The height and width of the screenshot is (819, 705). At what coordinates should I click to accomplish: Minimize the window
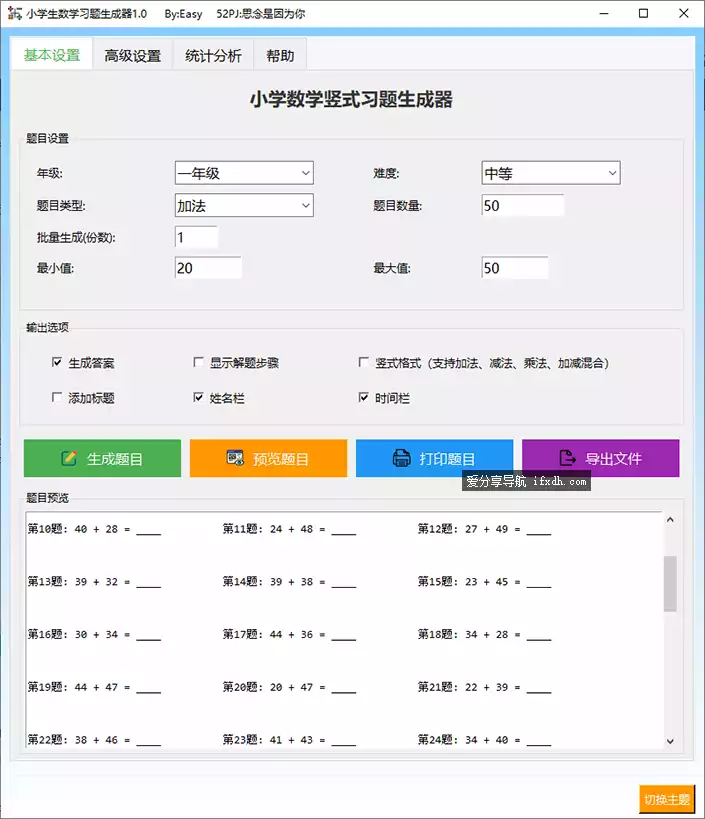[x=604, y=13]
